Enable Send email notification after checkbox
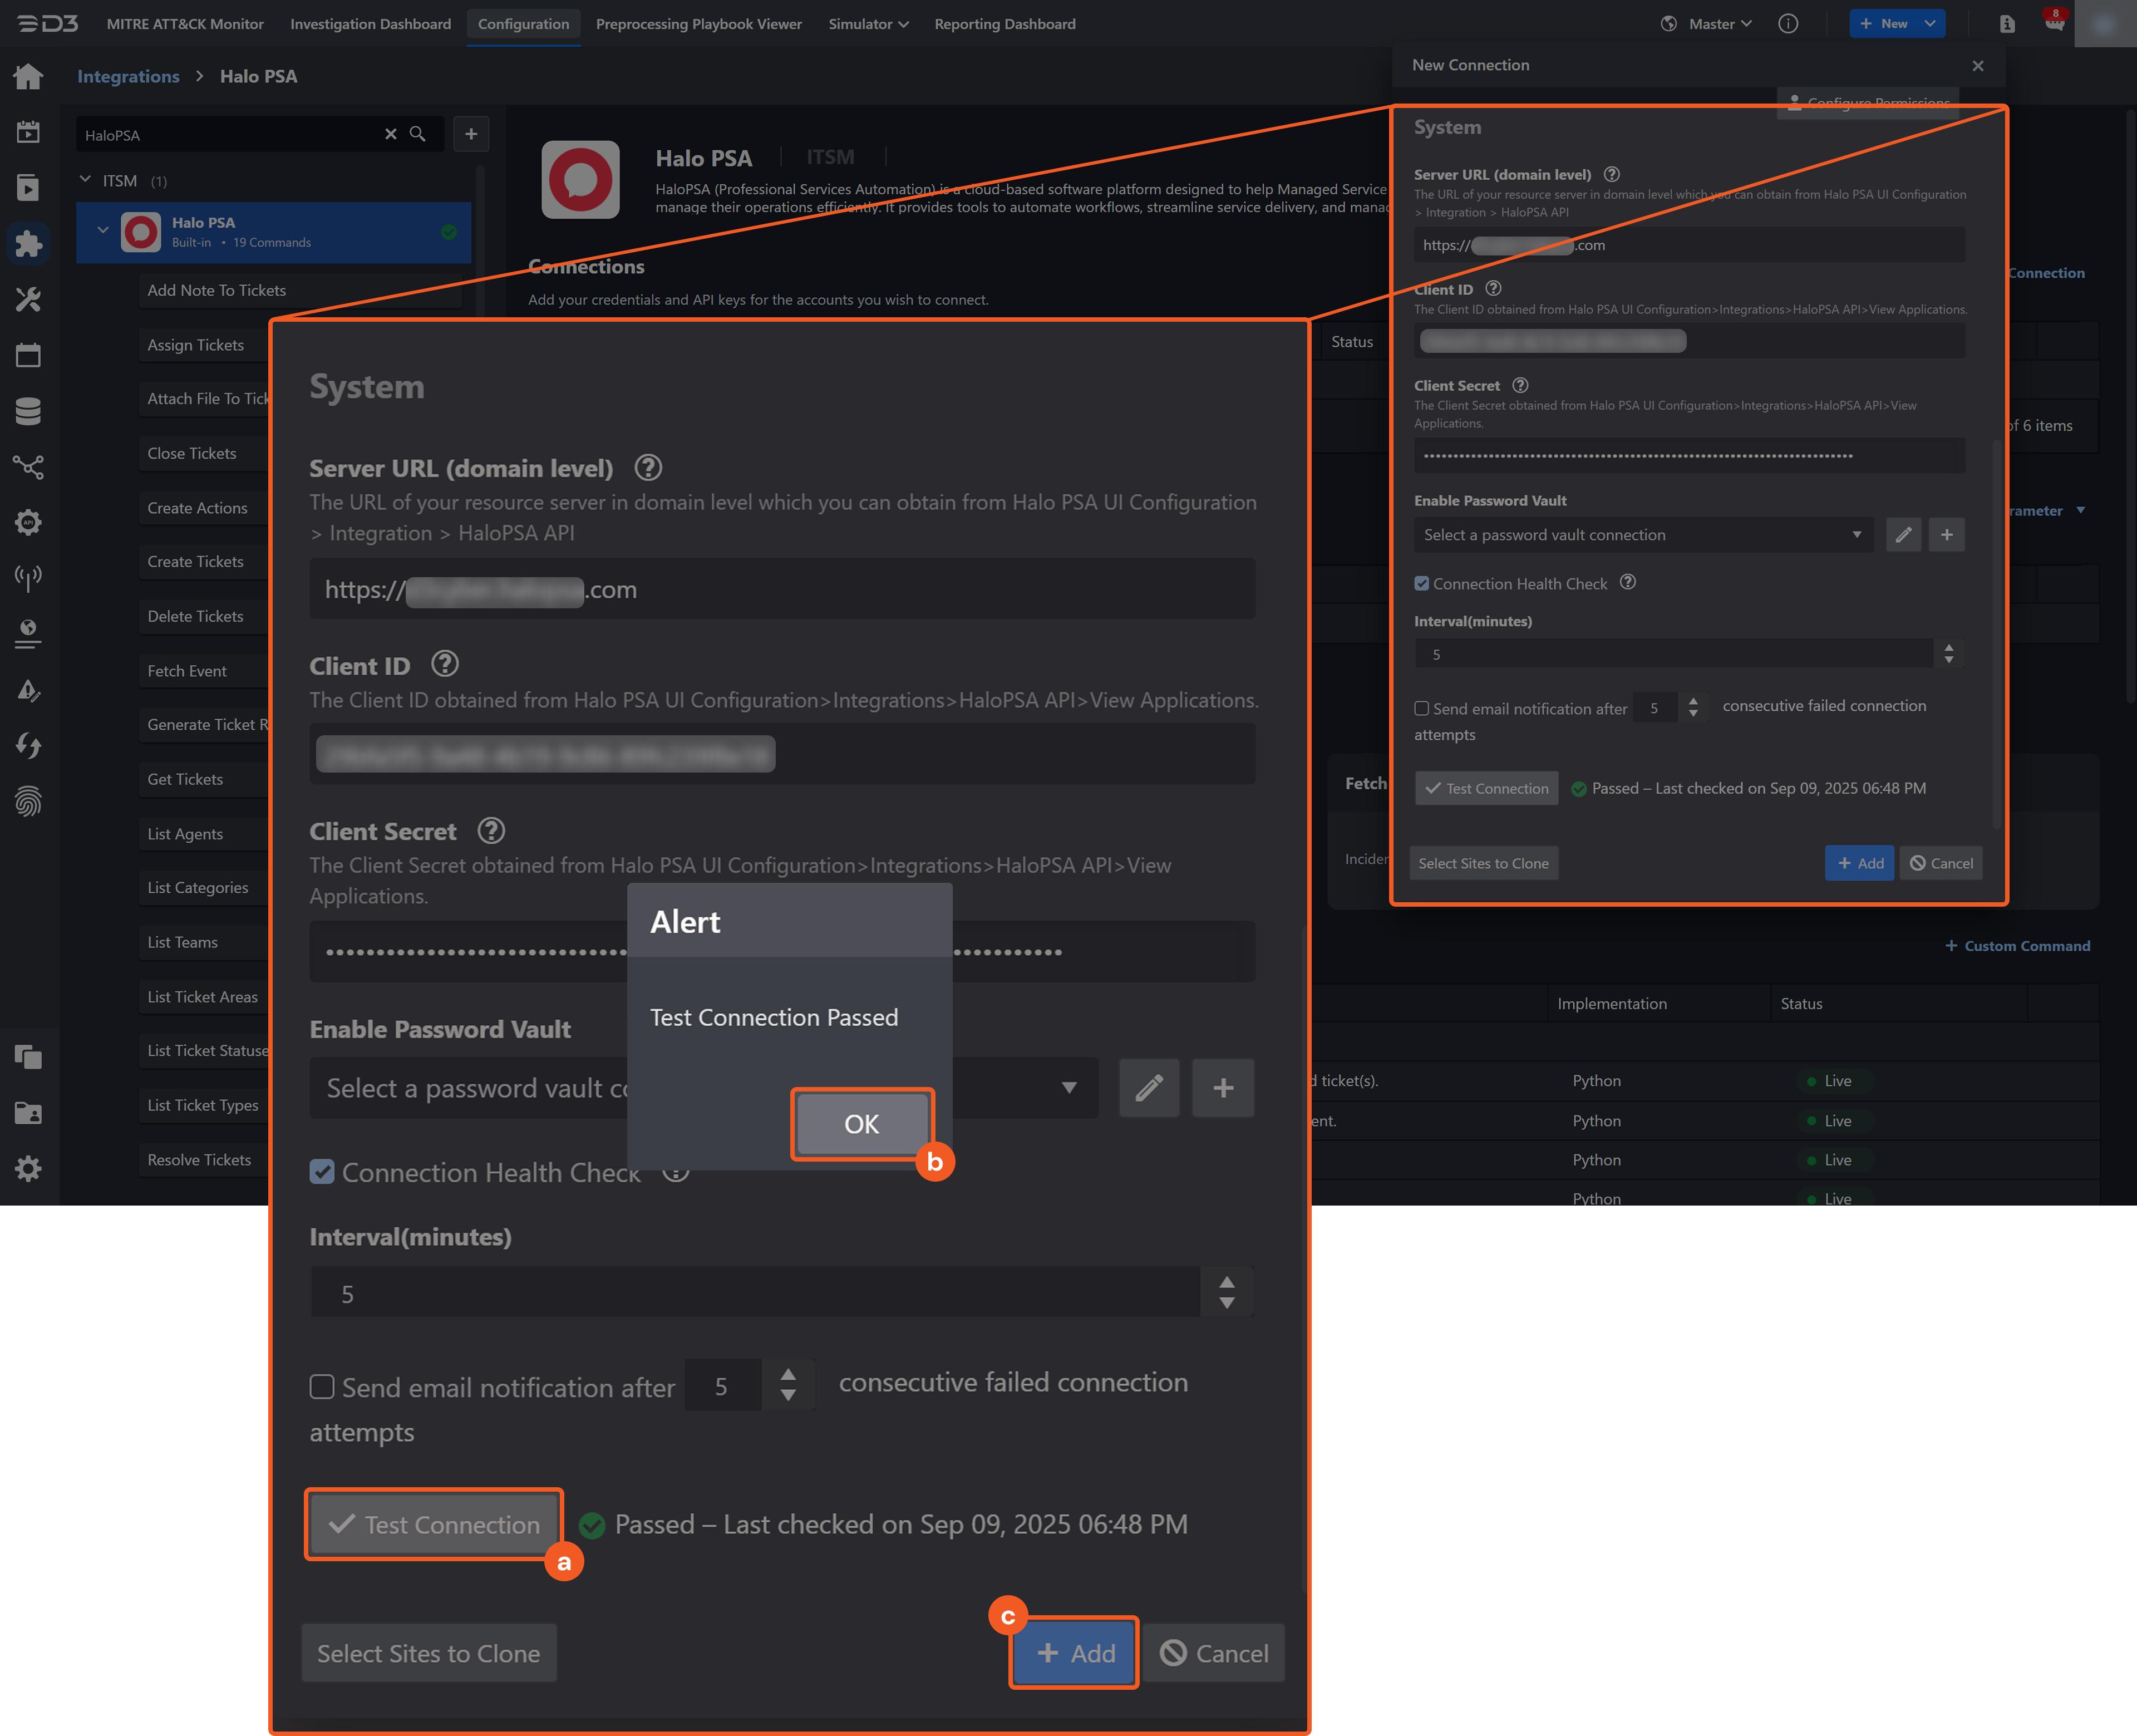The image size is (2137, 1736). pos(322,1387)
